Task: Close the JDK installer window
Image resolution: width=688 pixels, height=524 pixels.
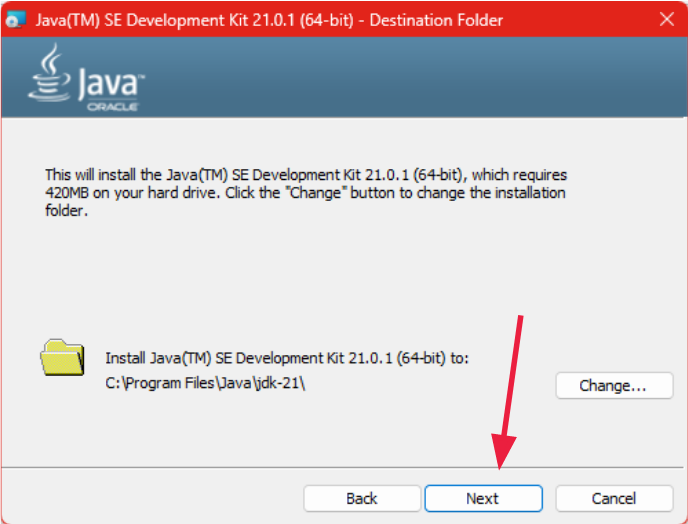Action: coord(666,20)
